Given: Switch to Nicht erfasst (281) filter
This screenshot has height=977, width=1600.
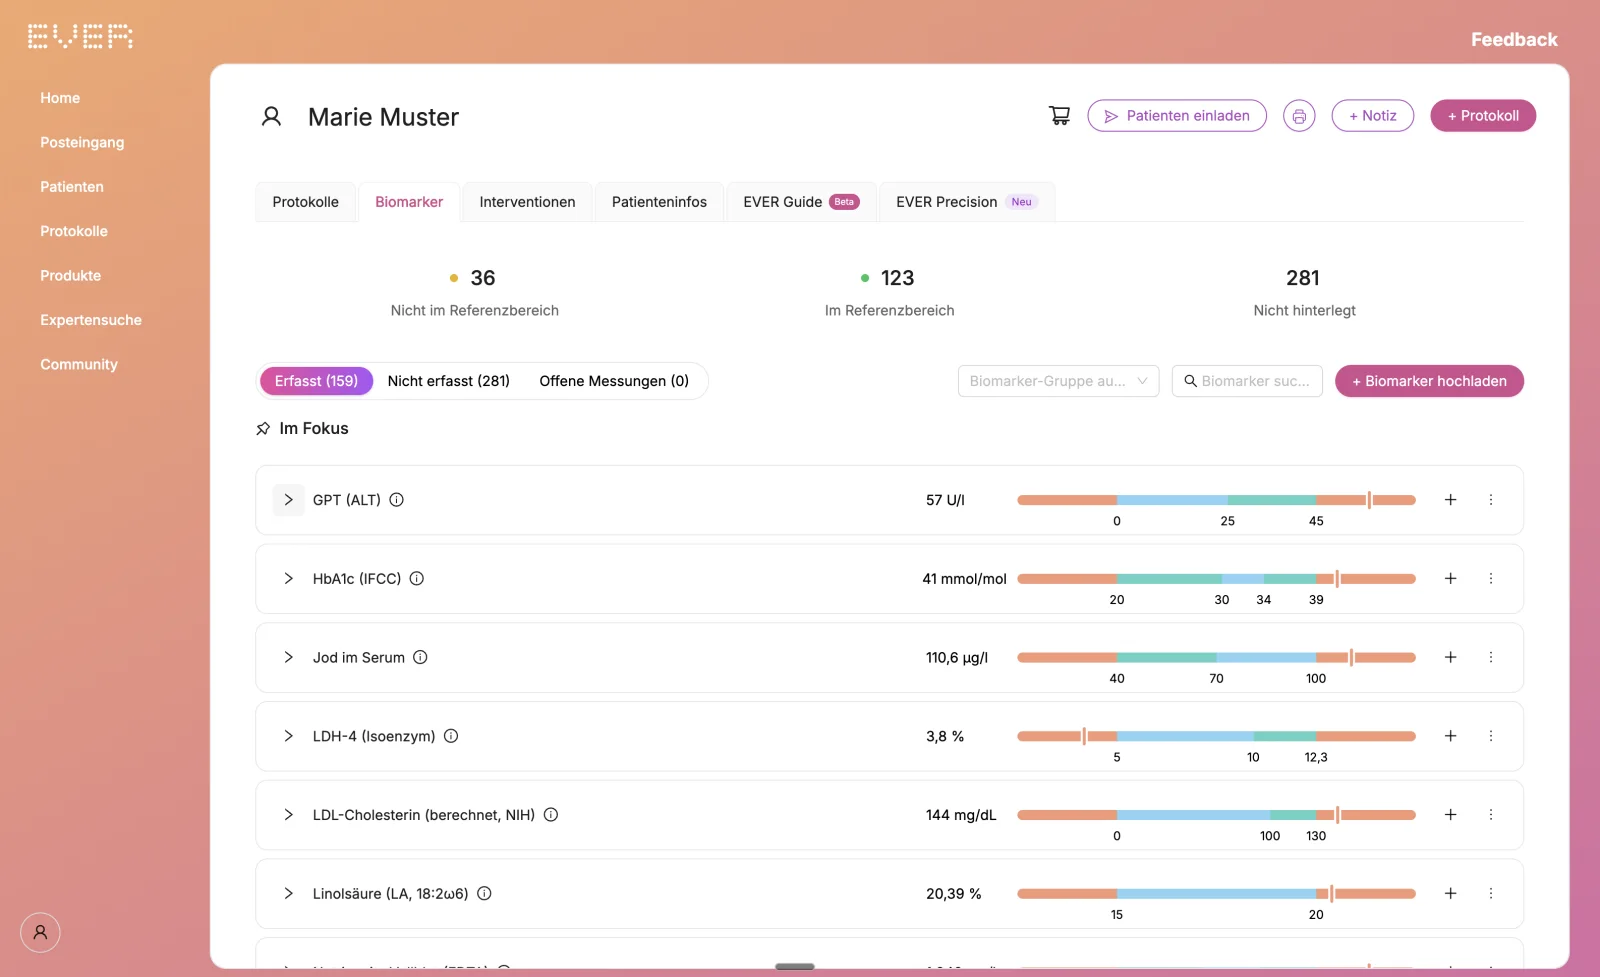Looking at the screenshot, I should point(448,381).
